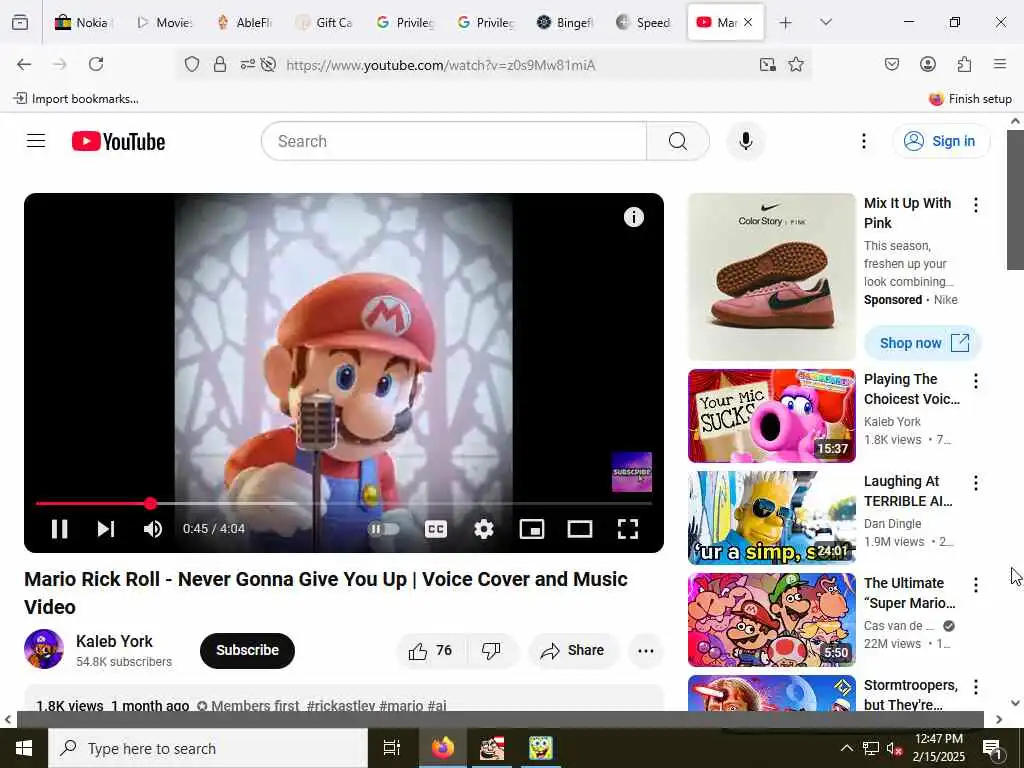Click Shop now on Nike ad
This screenshot has height=768, width=1024.
tap(923, 343)
